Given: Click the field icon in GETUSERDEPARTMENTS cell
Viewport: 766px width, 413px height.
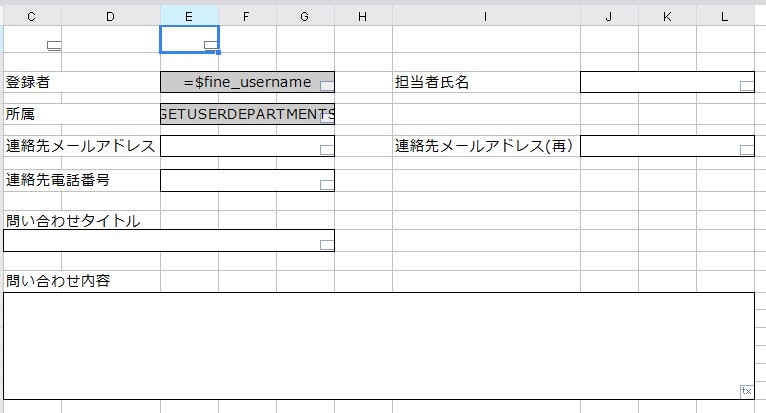Looking at the screenshot, I should (327, 118).
